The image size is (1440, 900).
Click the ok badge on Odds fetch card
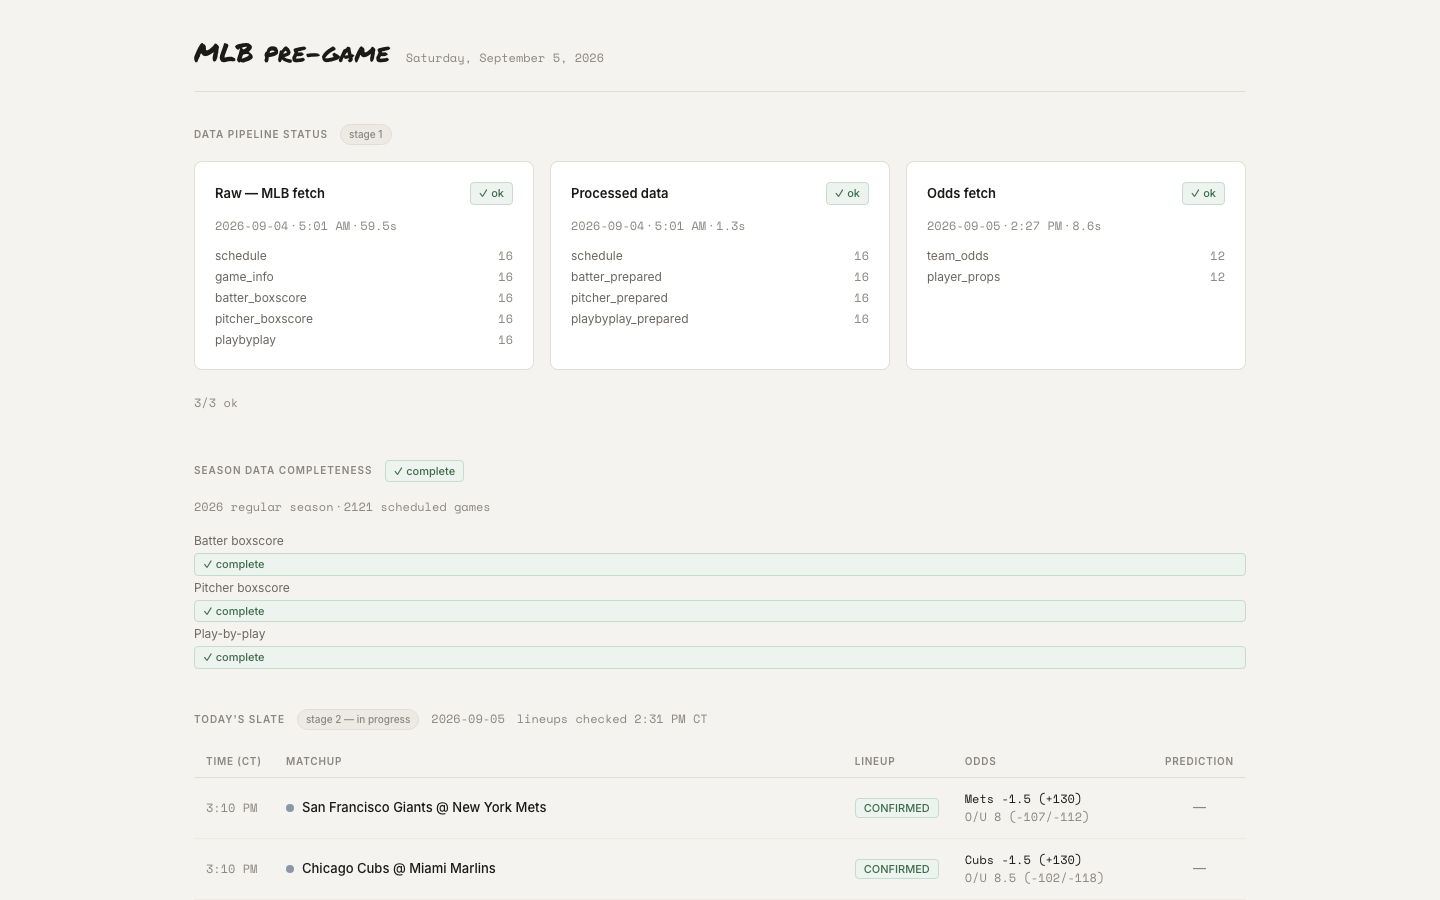tap(1203, 193)
